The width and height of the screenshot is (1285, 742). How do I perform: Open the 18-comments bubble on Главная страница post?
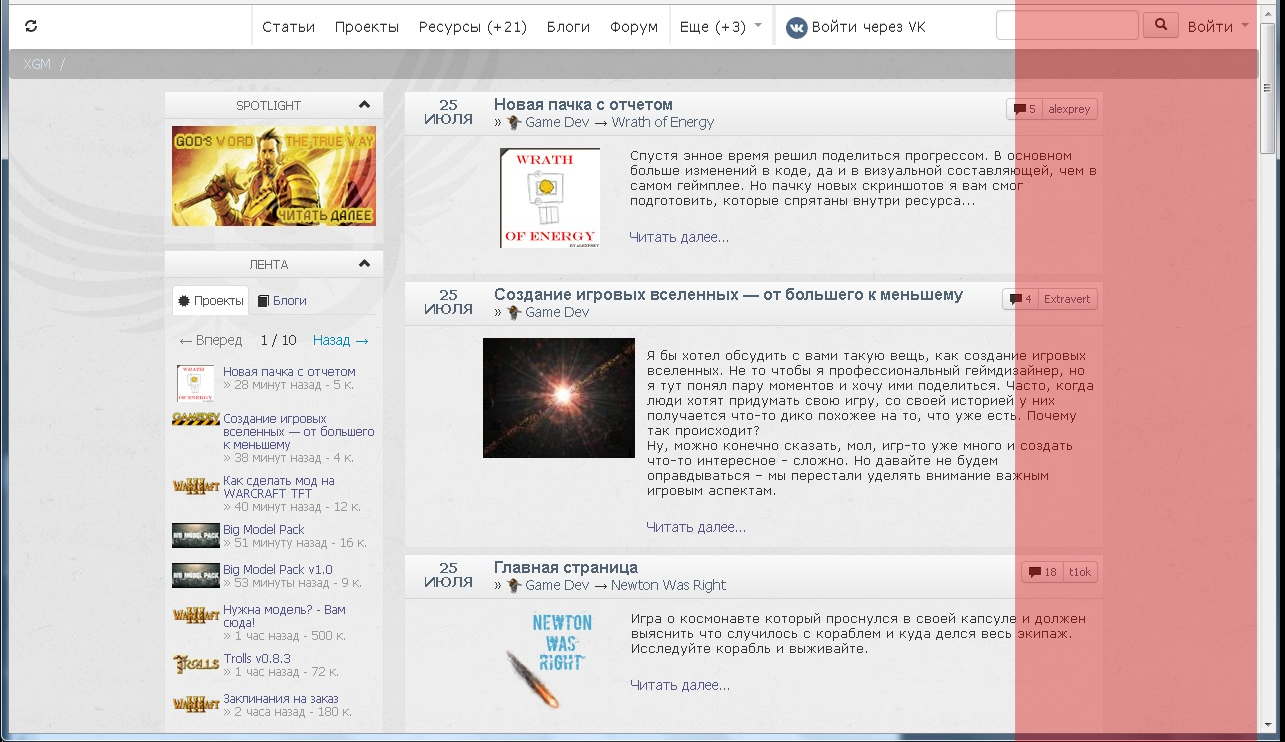pyautogui.click(x=1042, y=572)
